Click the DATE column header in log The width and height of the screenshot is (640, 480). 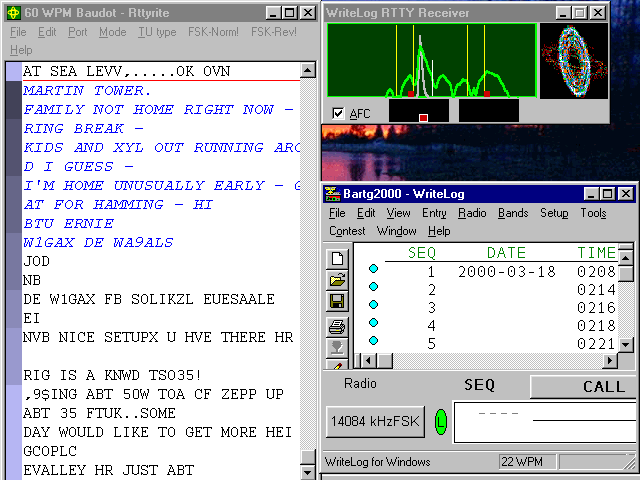point(506,253)
